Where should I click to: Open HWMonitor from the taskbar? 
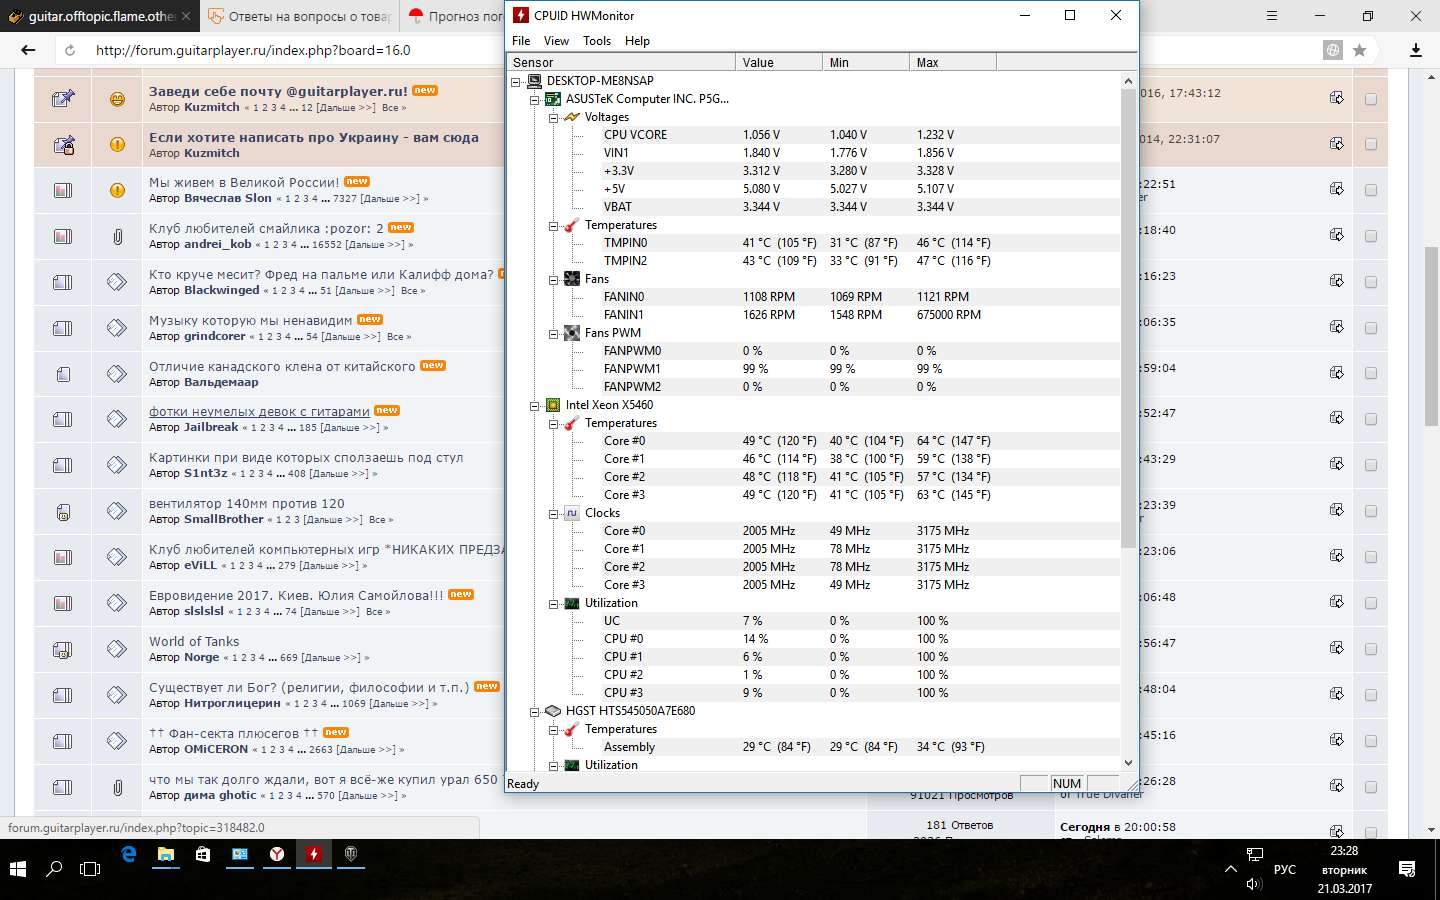click(x=314, y=855)
